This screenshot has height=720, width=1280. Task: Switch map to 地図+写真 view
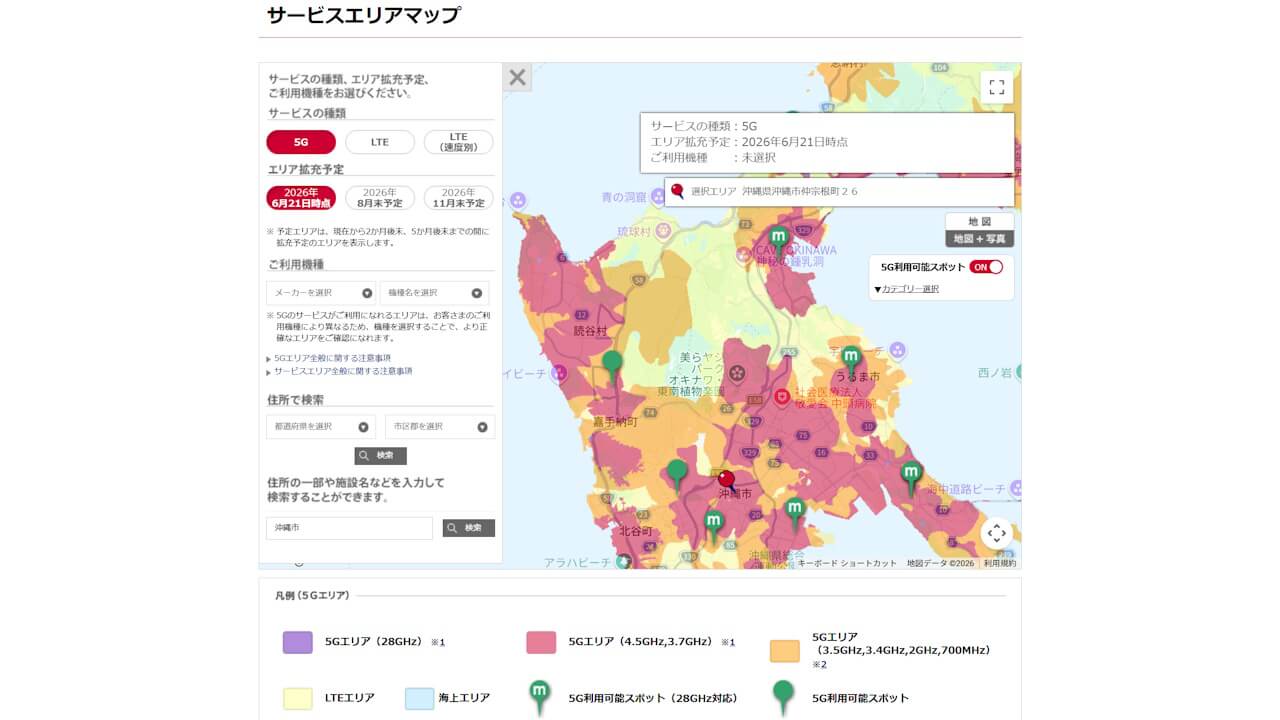pyautogui.click(x=980, y=239)
